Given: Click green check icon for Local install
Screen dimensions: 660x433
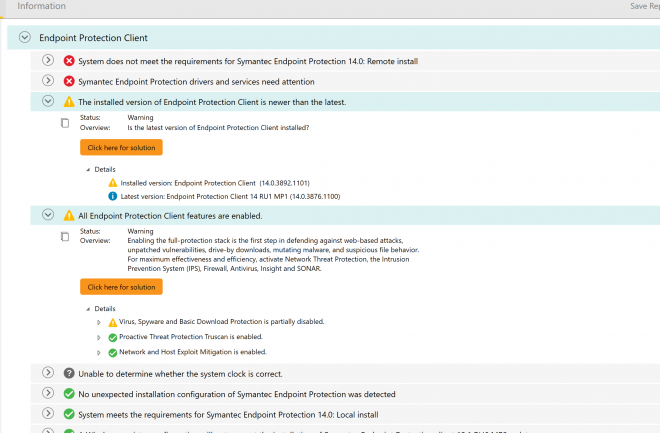Looking at the screenshot, I should pos(69,414).
